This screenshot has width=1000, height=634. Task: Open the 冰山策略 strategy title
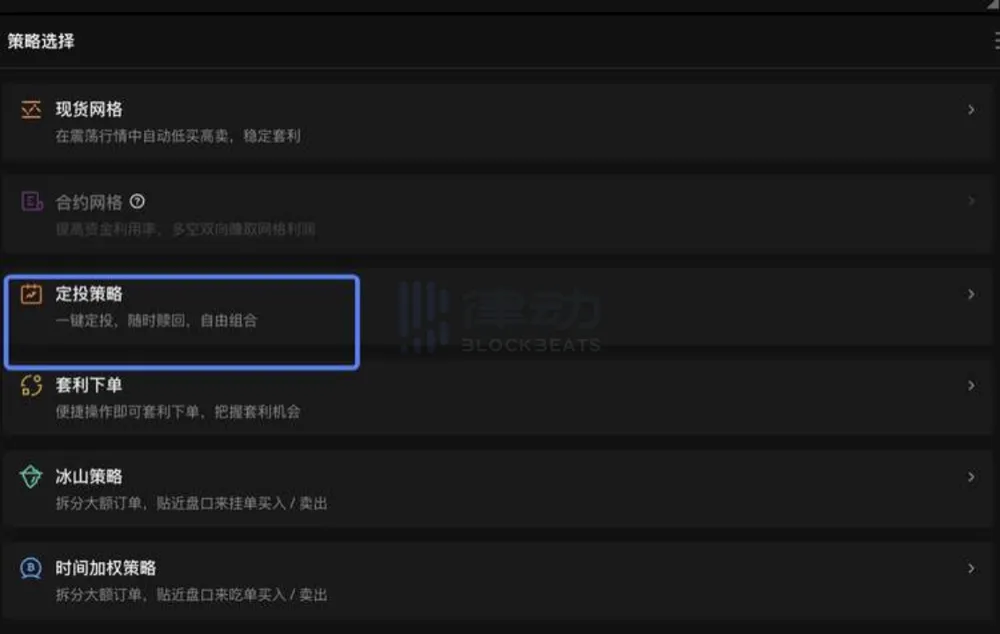(89, 476)
